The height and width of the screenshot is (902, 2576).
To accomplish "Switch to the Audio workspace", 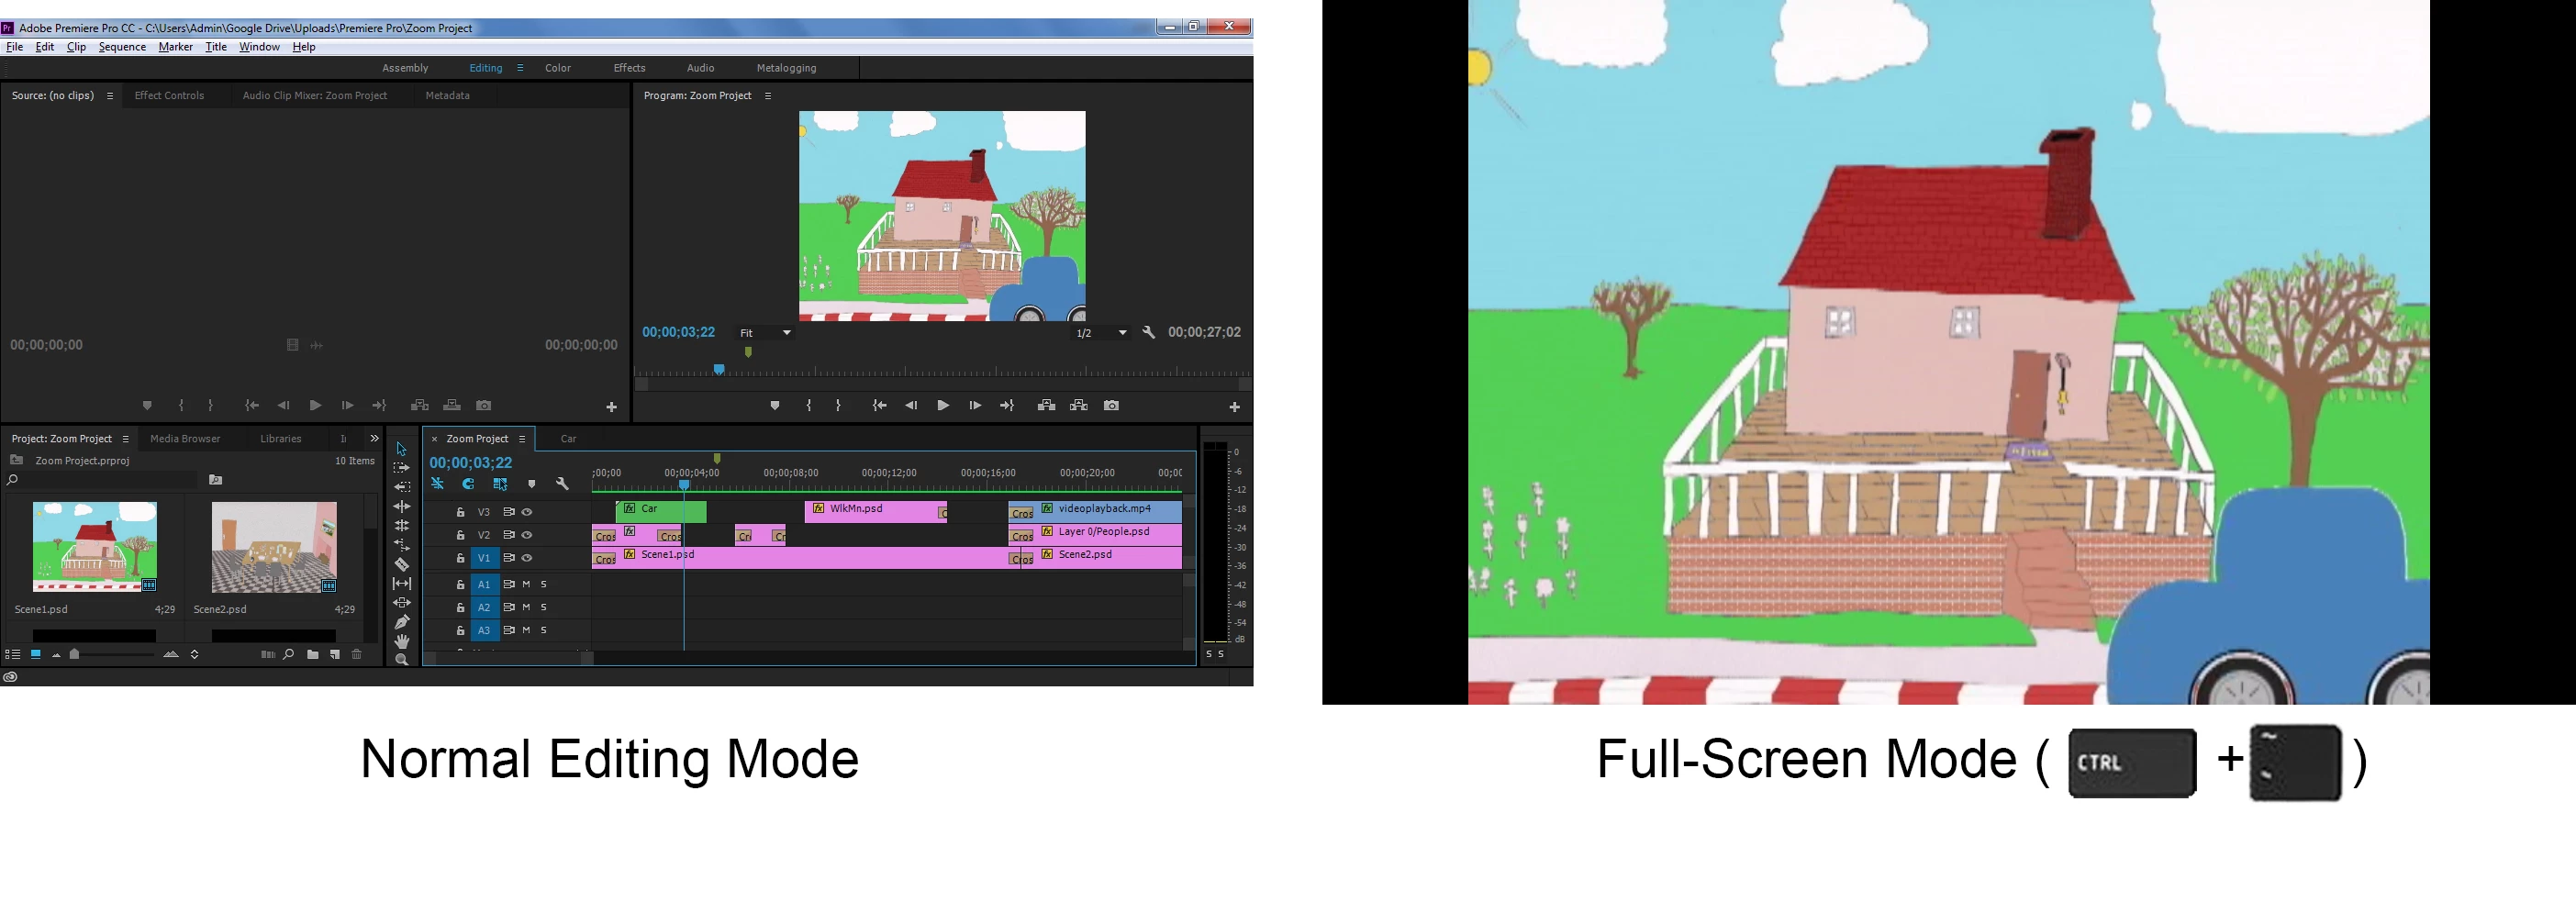I will pyautogui.click(x=700, y=68).
